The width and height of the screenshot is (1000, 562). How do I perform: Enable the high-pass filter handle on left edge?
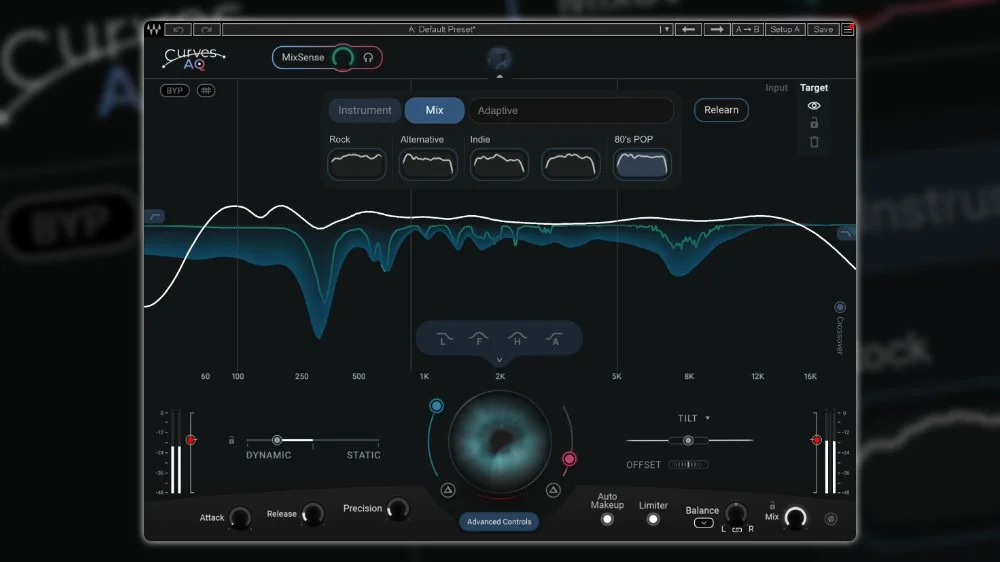pyautogui.click(x=155, y=217)
